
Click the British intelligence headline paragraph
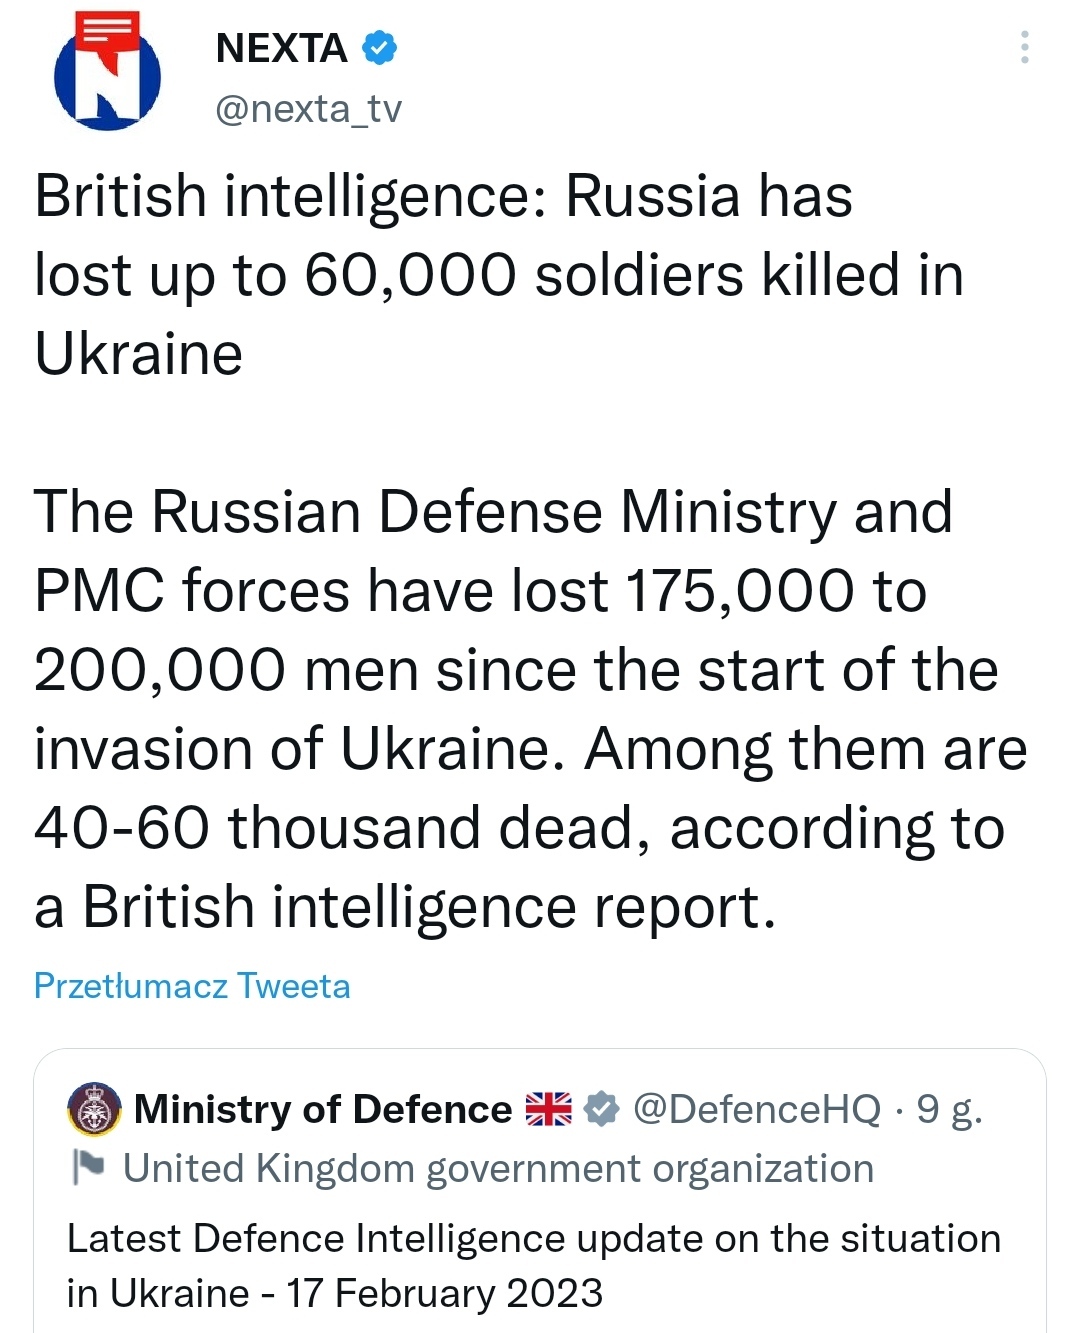[x=498, y=274]
